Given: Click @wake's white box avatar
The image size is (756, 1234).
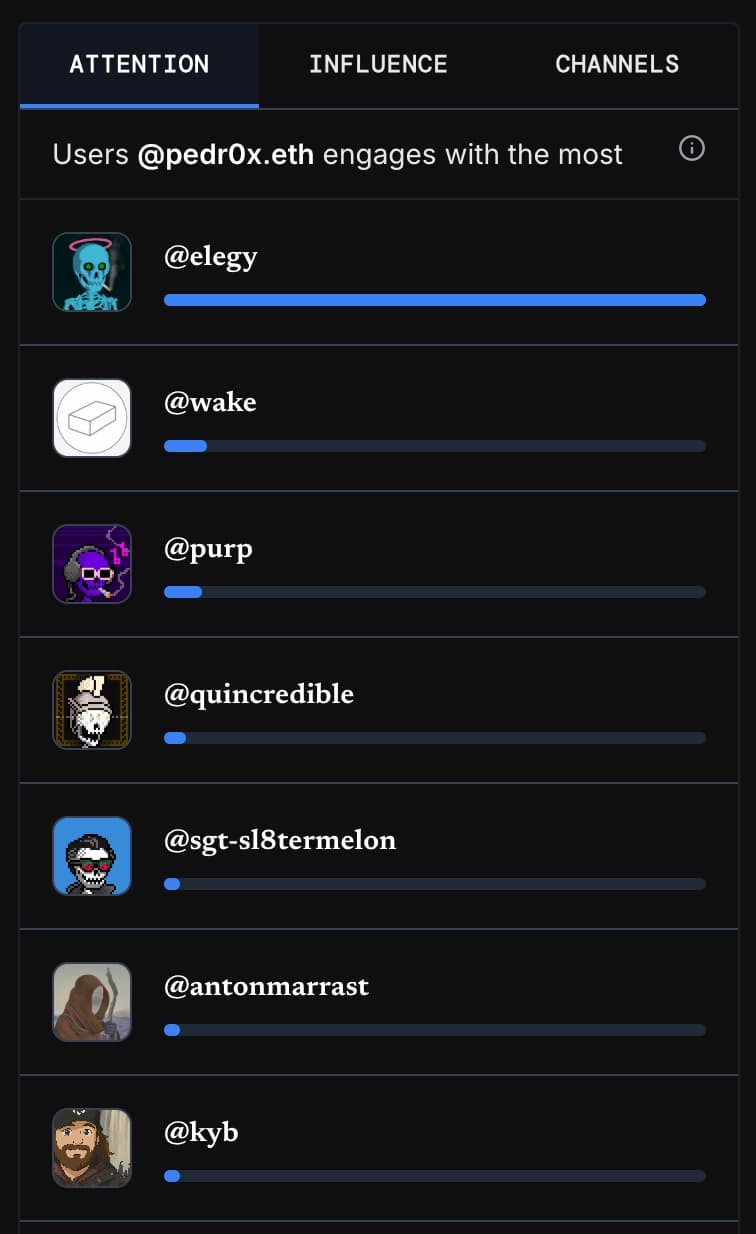Looking at the screenshot, I should [x=92, y=418].
